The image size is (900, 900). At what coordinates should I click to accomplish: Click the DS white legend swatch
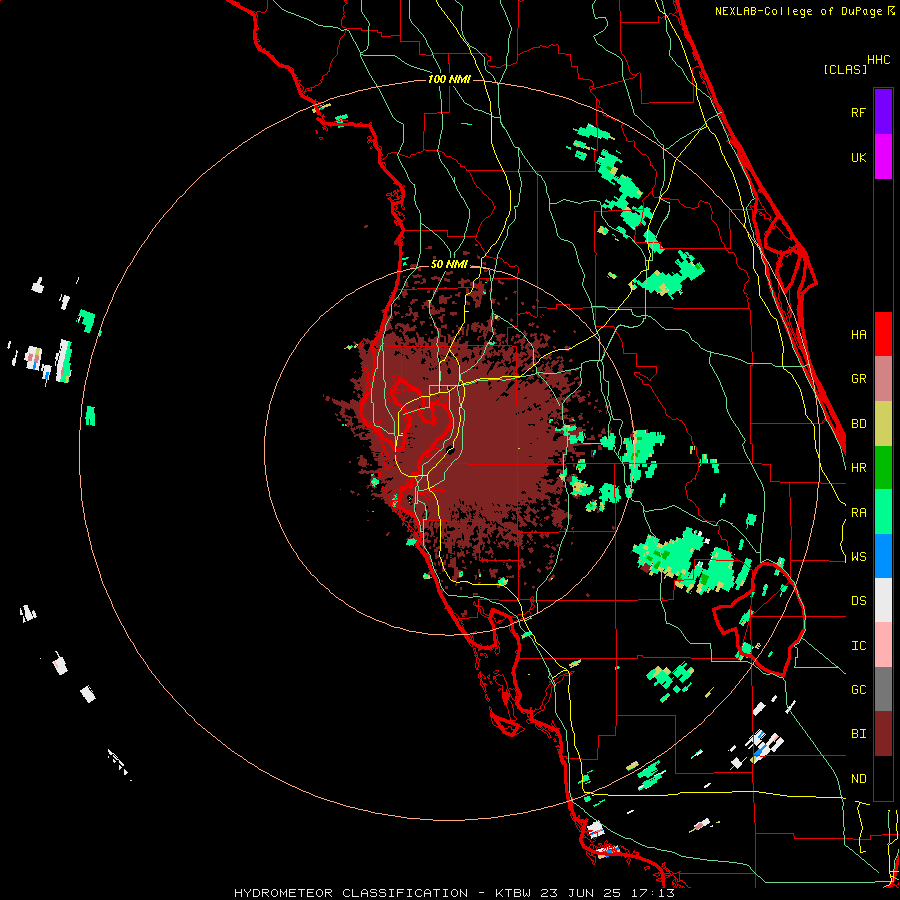[x=883, y=600]
